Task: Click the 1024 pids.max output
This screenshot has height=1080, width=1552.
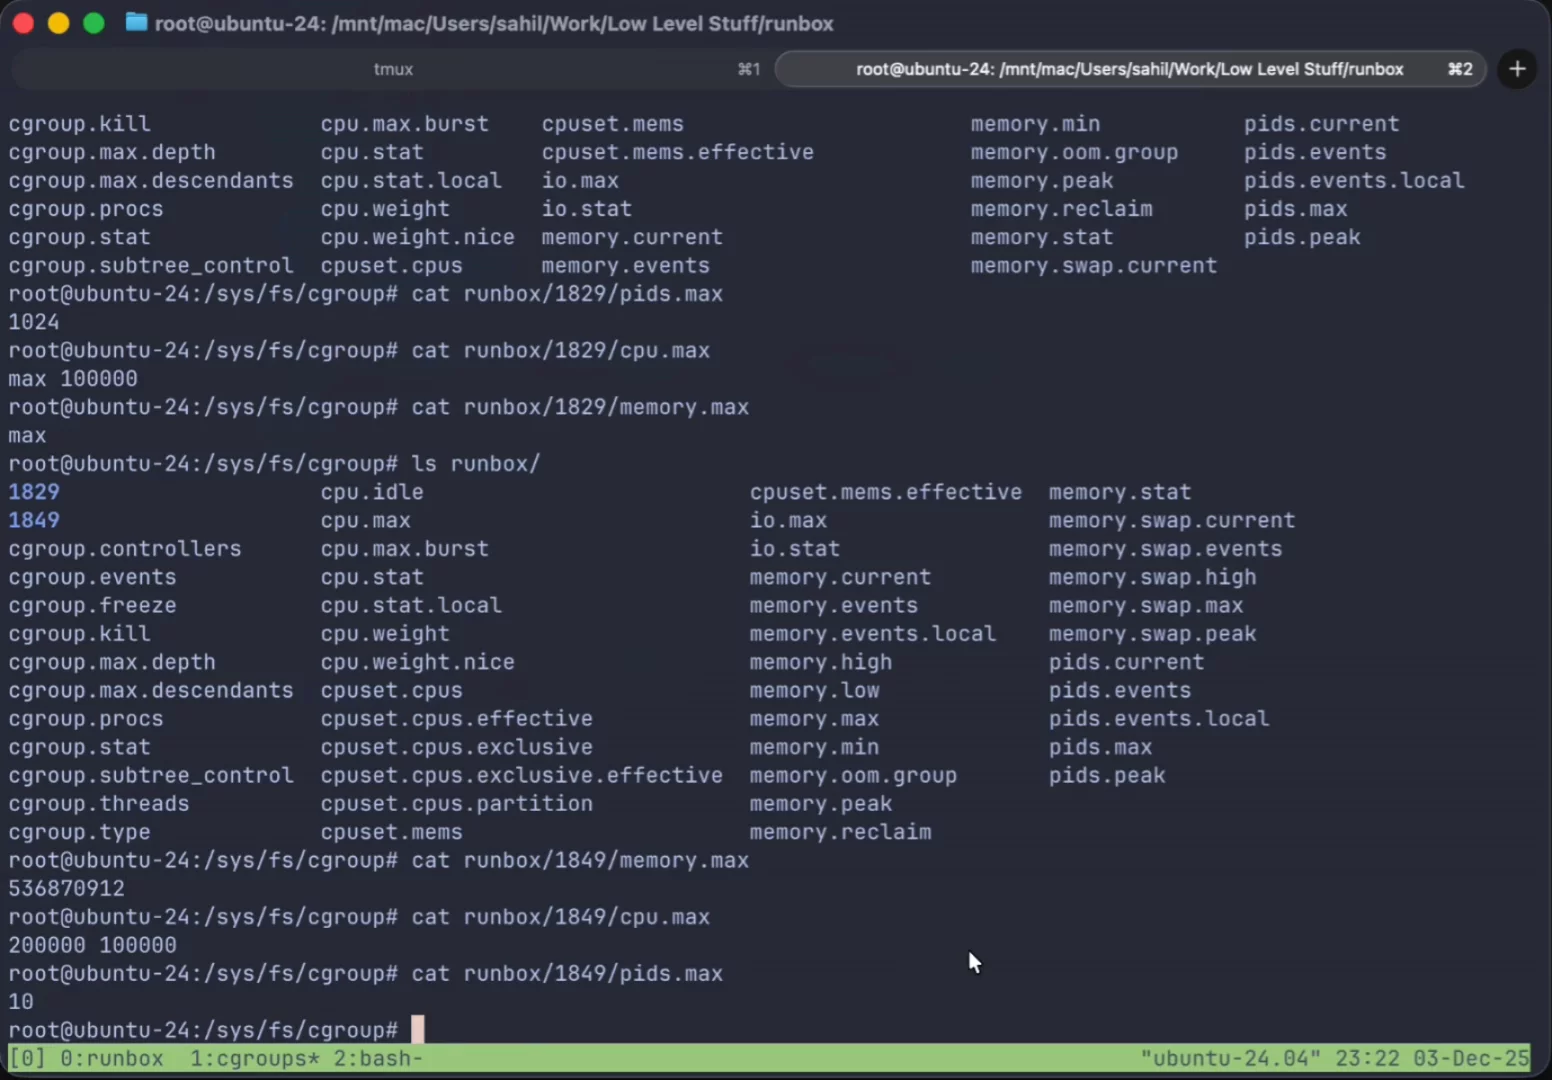Action: click(34, 322)
